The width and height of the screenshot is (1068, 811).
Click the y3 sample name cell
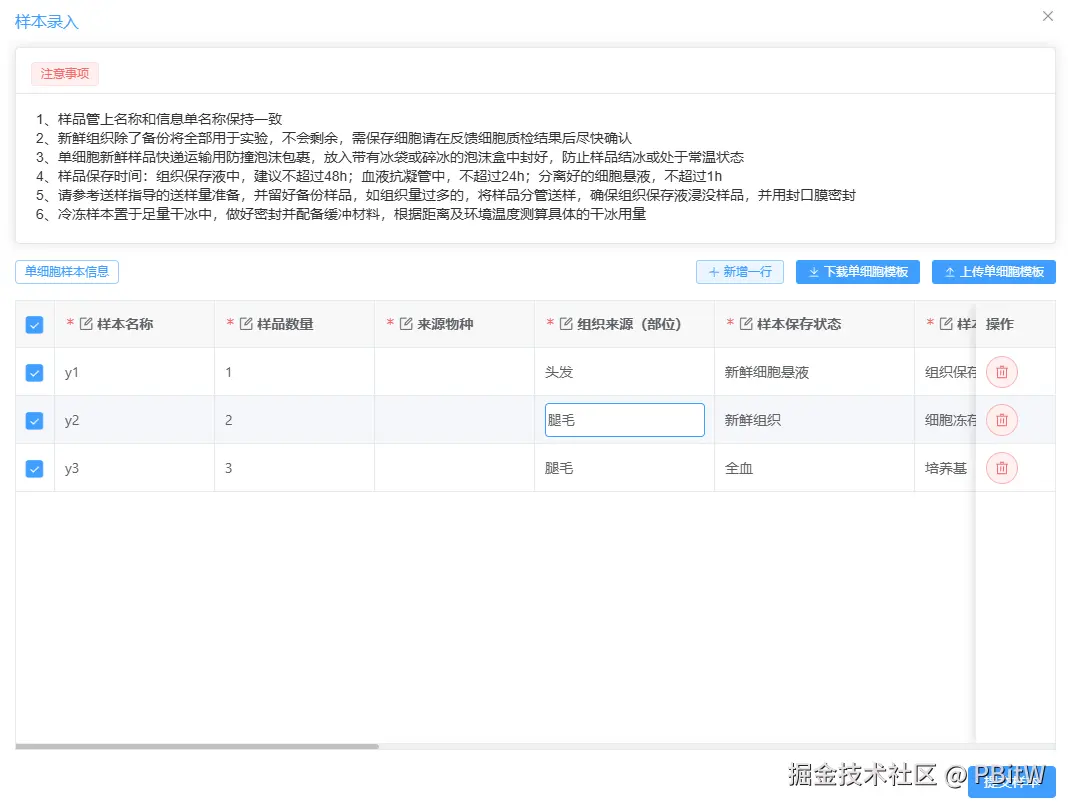pyautogui.click(x=134, y=468)
